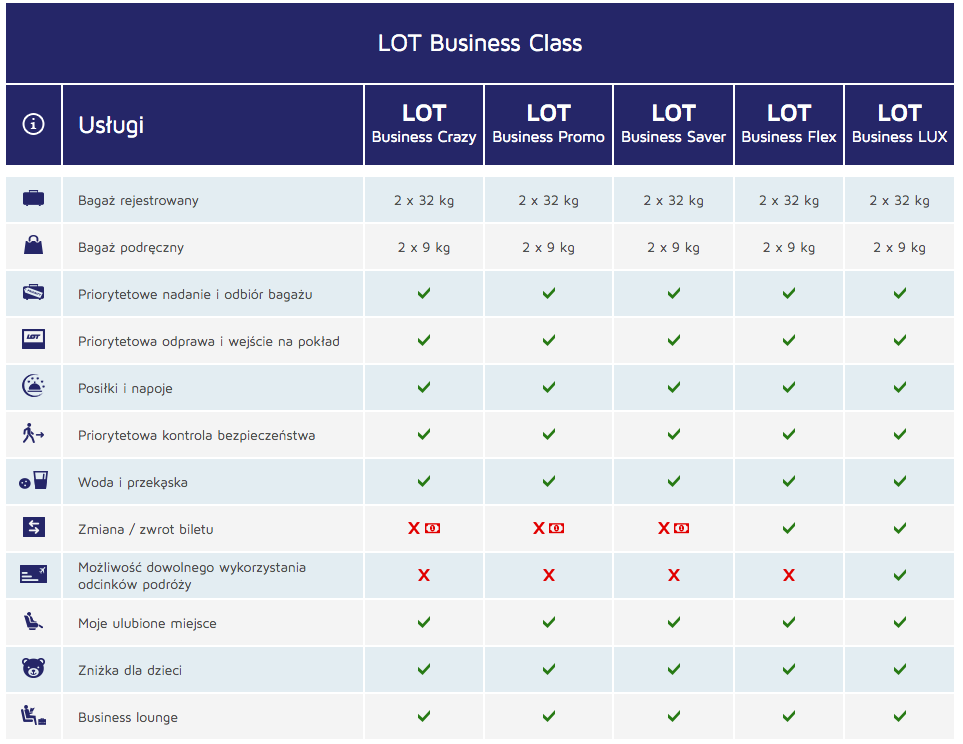963x744 pixels.
Task: Click the seat icon for Moje ulubione miejsce
Action: [33, 621]
